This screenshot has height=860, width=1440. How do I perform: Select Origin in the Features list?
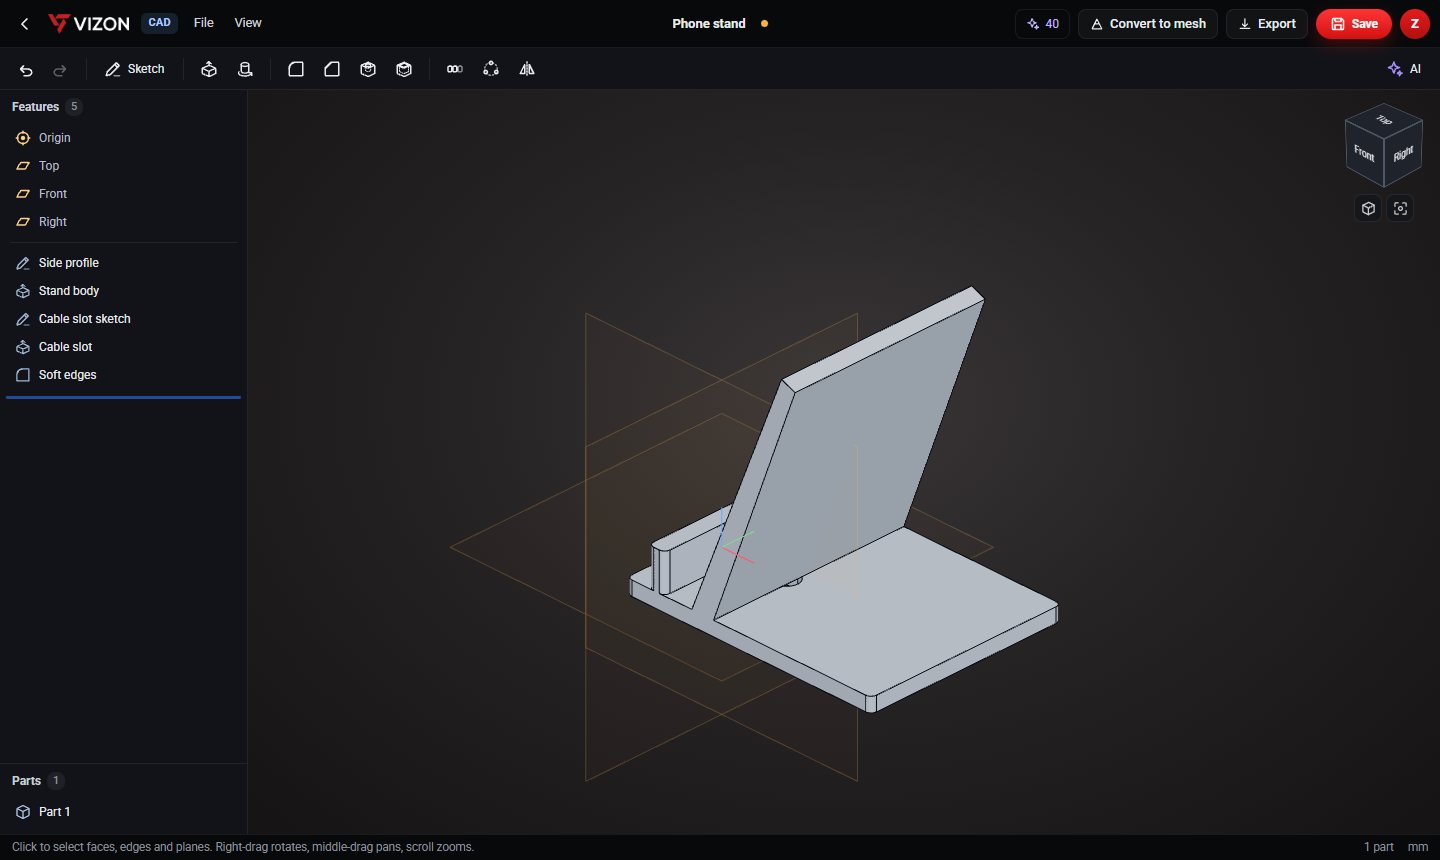pyautogui.click(x=124, y=138)
